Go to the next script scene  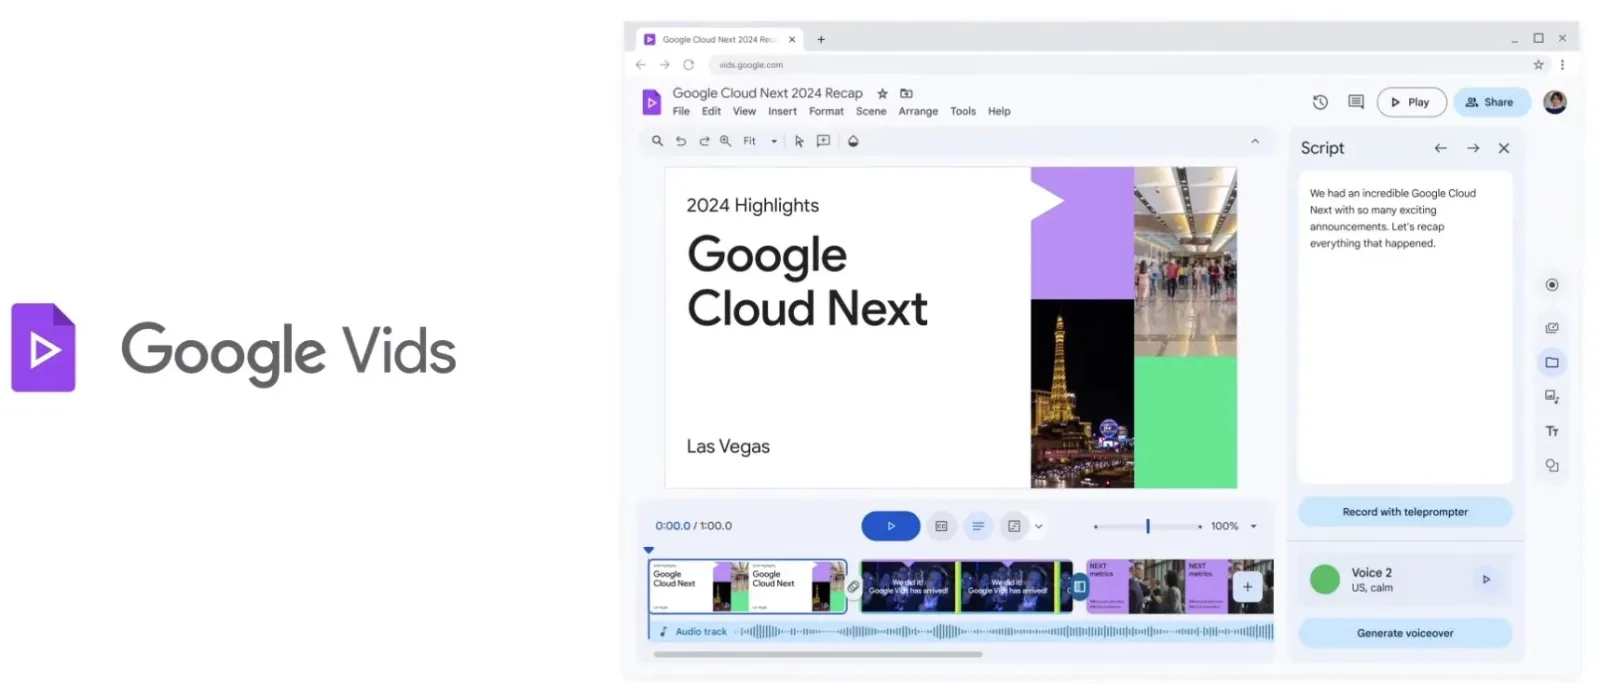pos(1473,148)
